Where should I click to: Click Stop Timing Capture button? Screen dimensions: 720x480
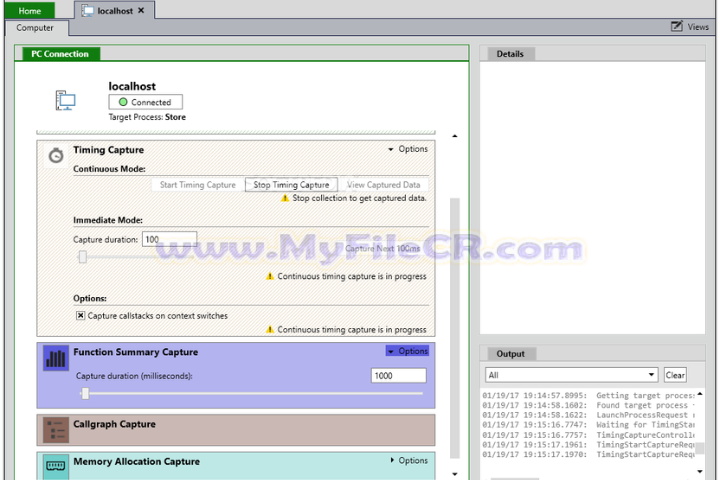click(x=292, y=185)
